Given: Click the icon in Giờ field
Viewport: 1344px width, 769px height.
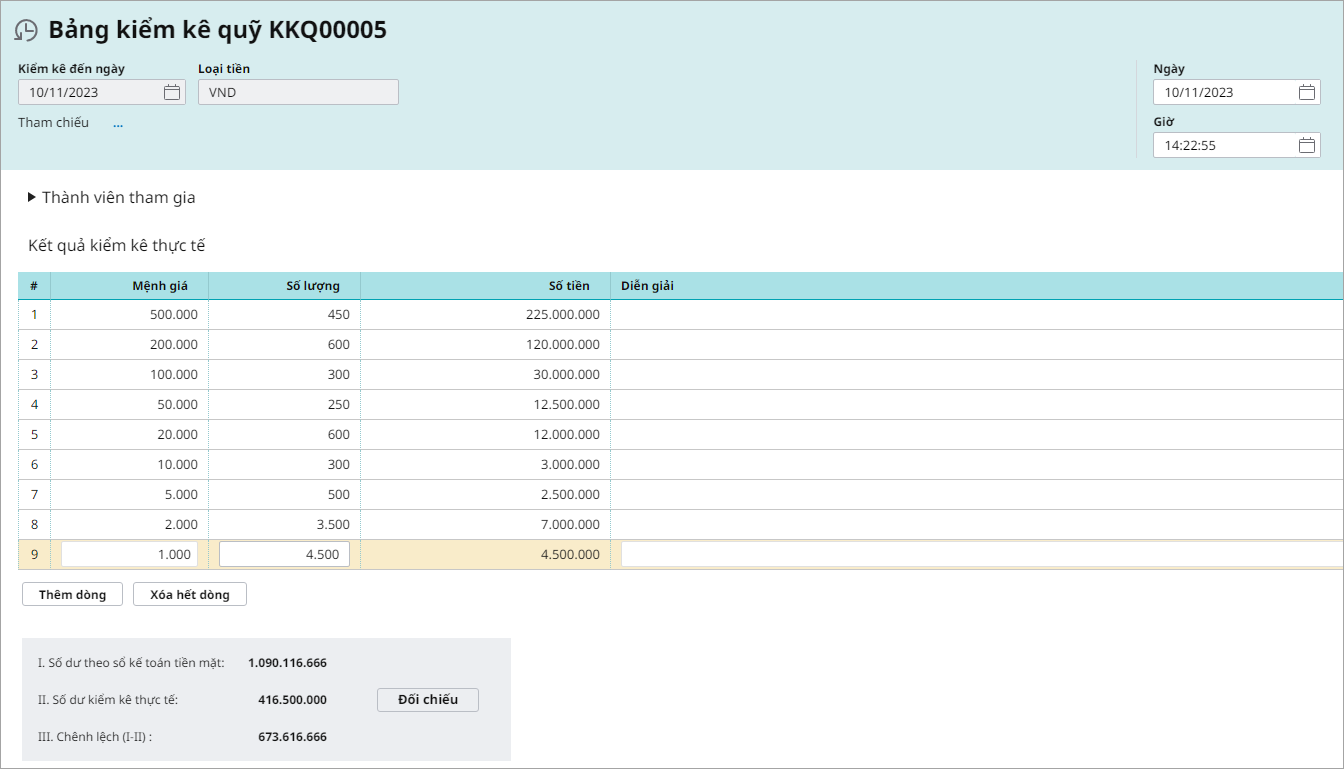Looking at the screenshot, I should click(1307, 145).
